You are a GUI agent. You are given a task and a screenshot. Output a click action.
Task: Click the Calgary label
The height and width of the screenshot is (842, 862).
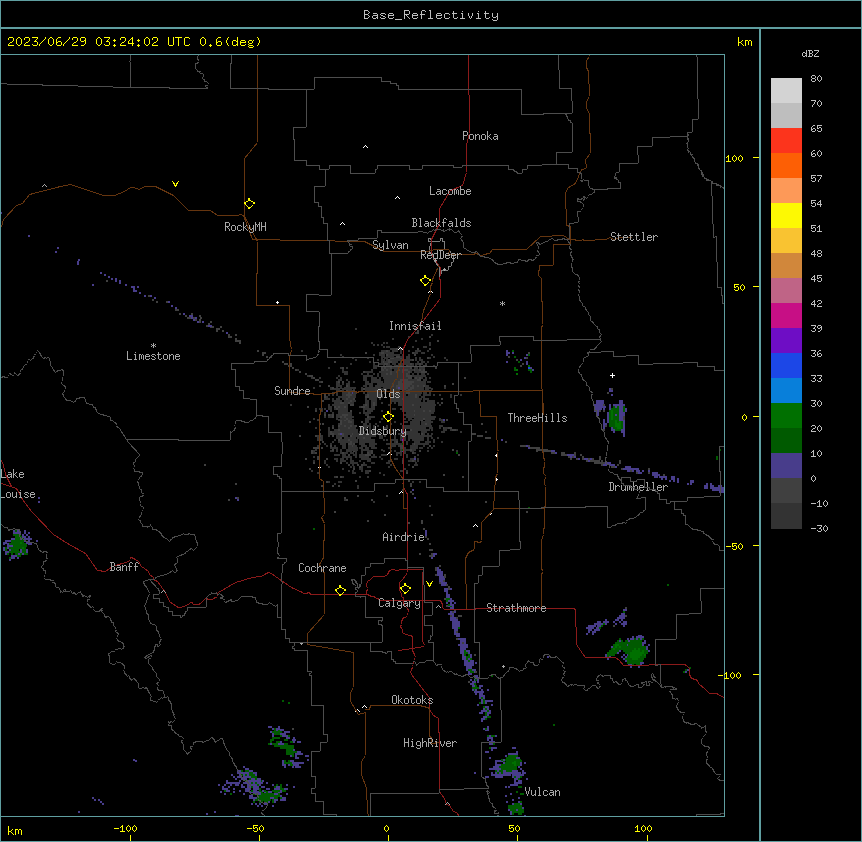click(399, 603)
